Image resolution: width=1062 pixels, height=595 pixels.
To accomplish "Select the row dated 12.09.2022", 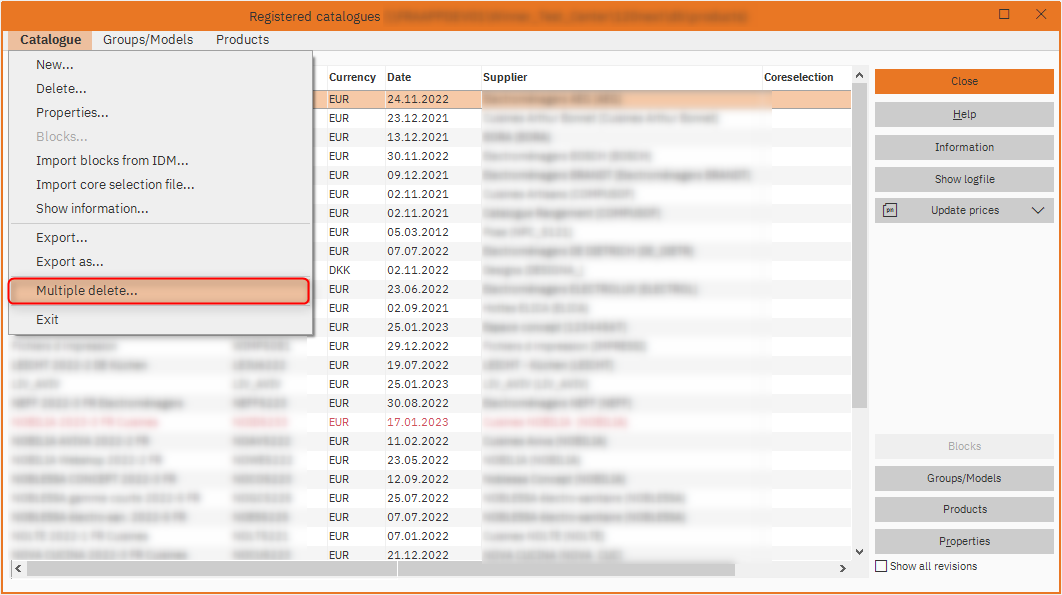I will tap(430, 478).
